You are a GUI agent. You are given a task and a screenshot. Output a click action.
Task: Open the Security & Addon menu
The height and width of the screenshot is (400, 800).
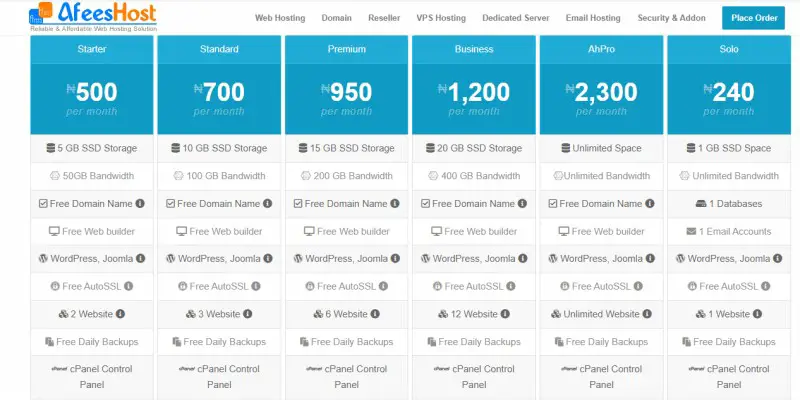tap(671, 18)
